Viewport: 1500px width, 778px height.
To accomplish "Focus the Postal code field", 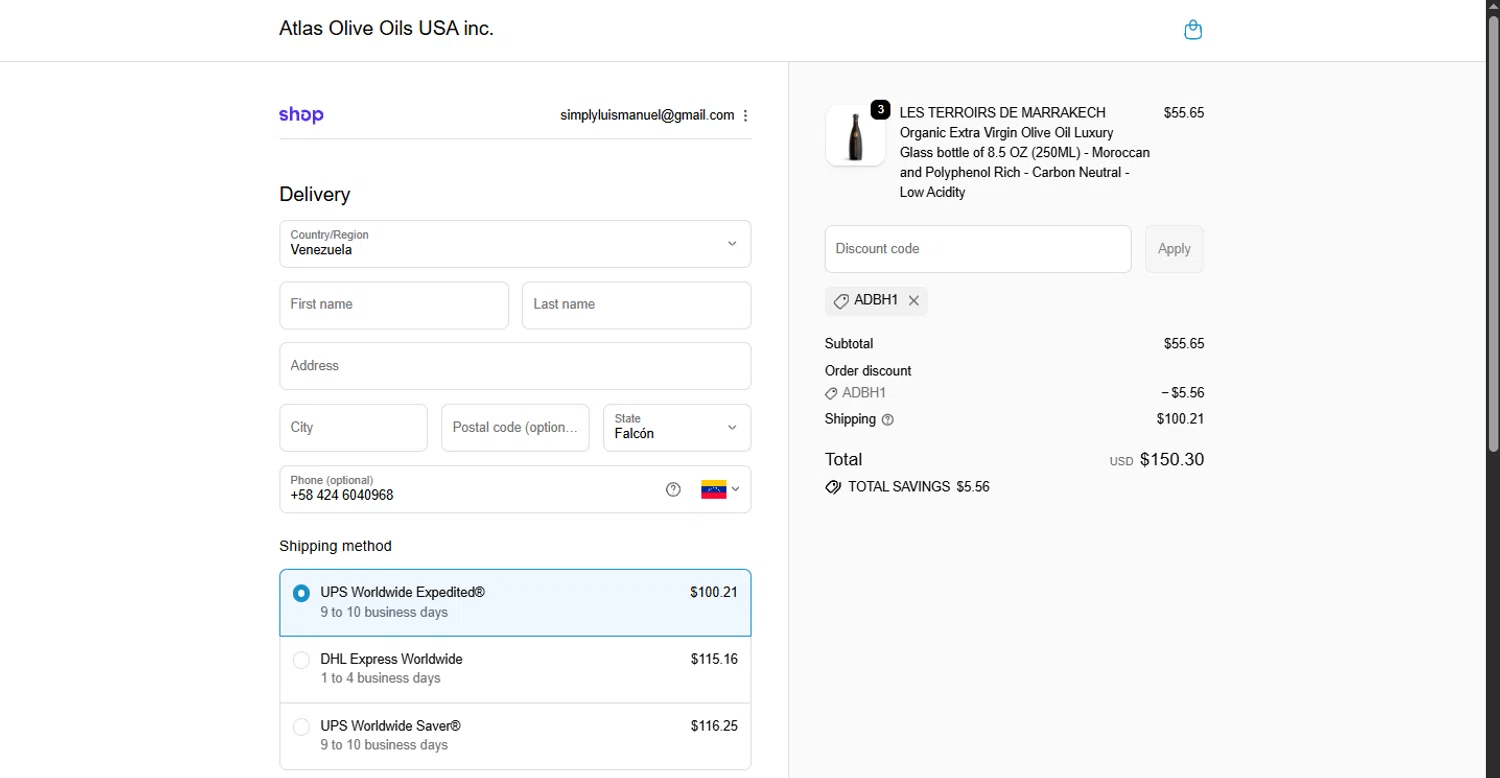I will (515, 428).
